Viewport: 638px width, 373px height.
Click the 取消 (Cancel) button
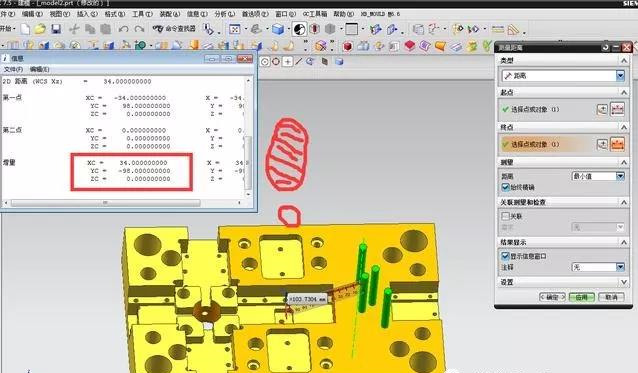pyautogui.click(x=611, y=297)
